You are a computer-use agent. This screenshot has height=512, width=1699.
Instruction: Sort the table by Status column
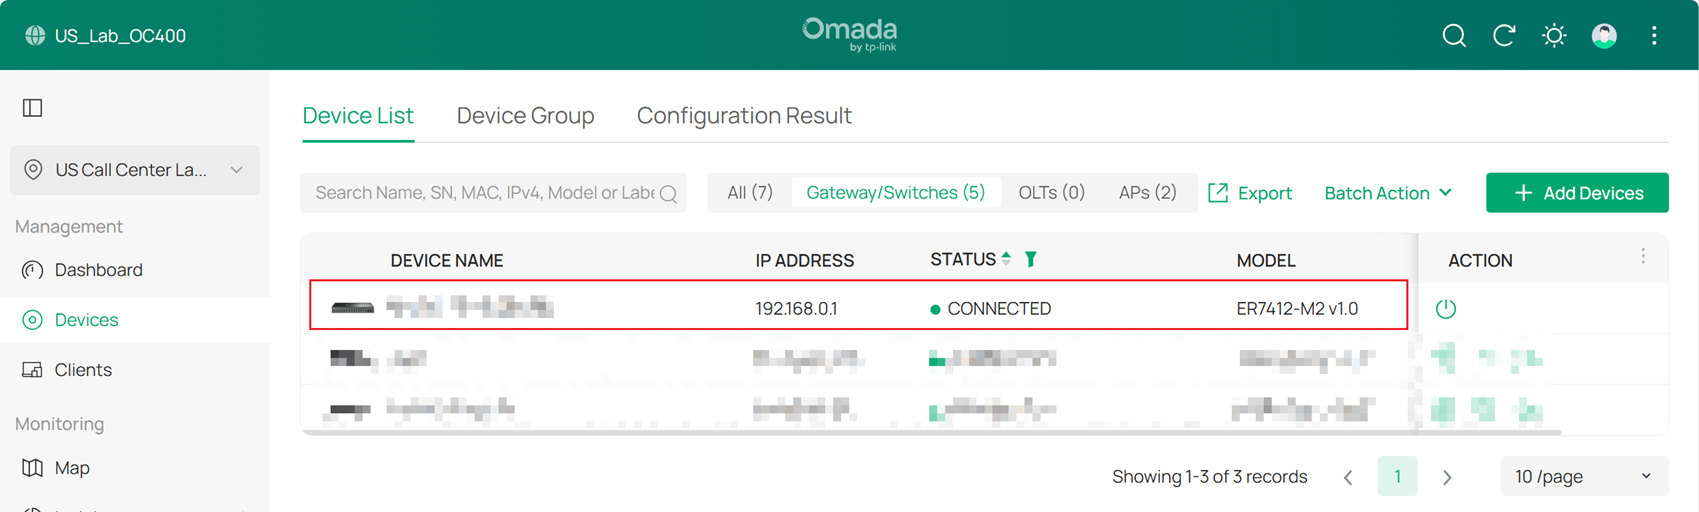pos(1006,259)
